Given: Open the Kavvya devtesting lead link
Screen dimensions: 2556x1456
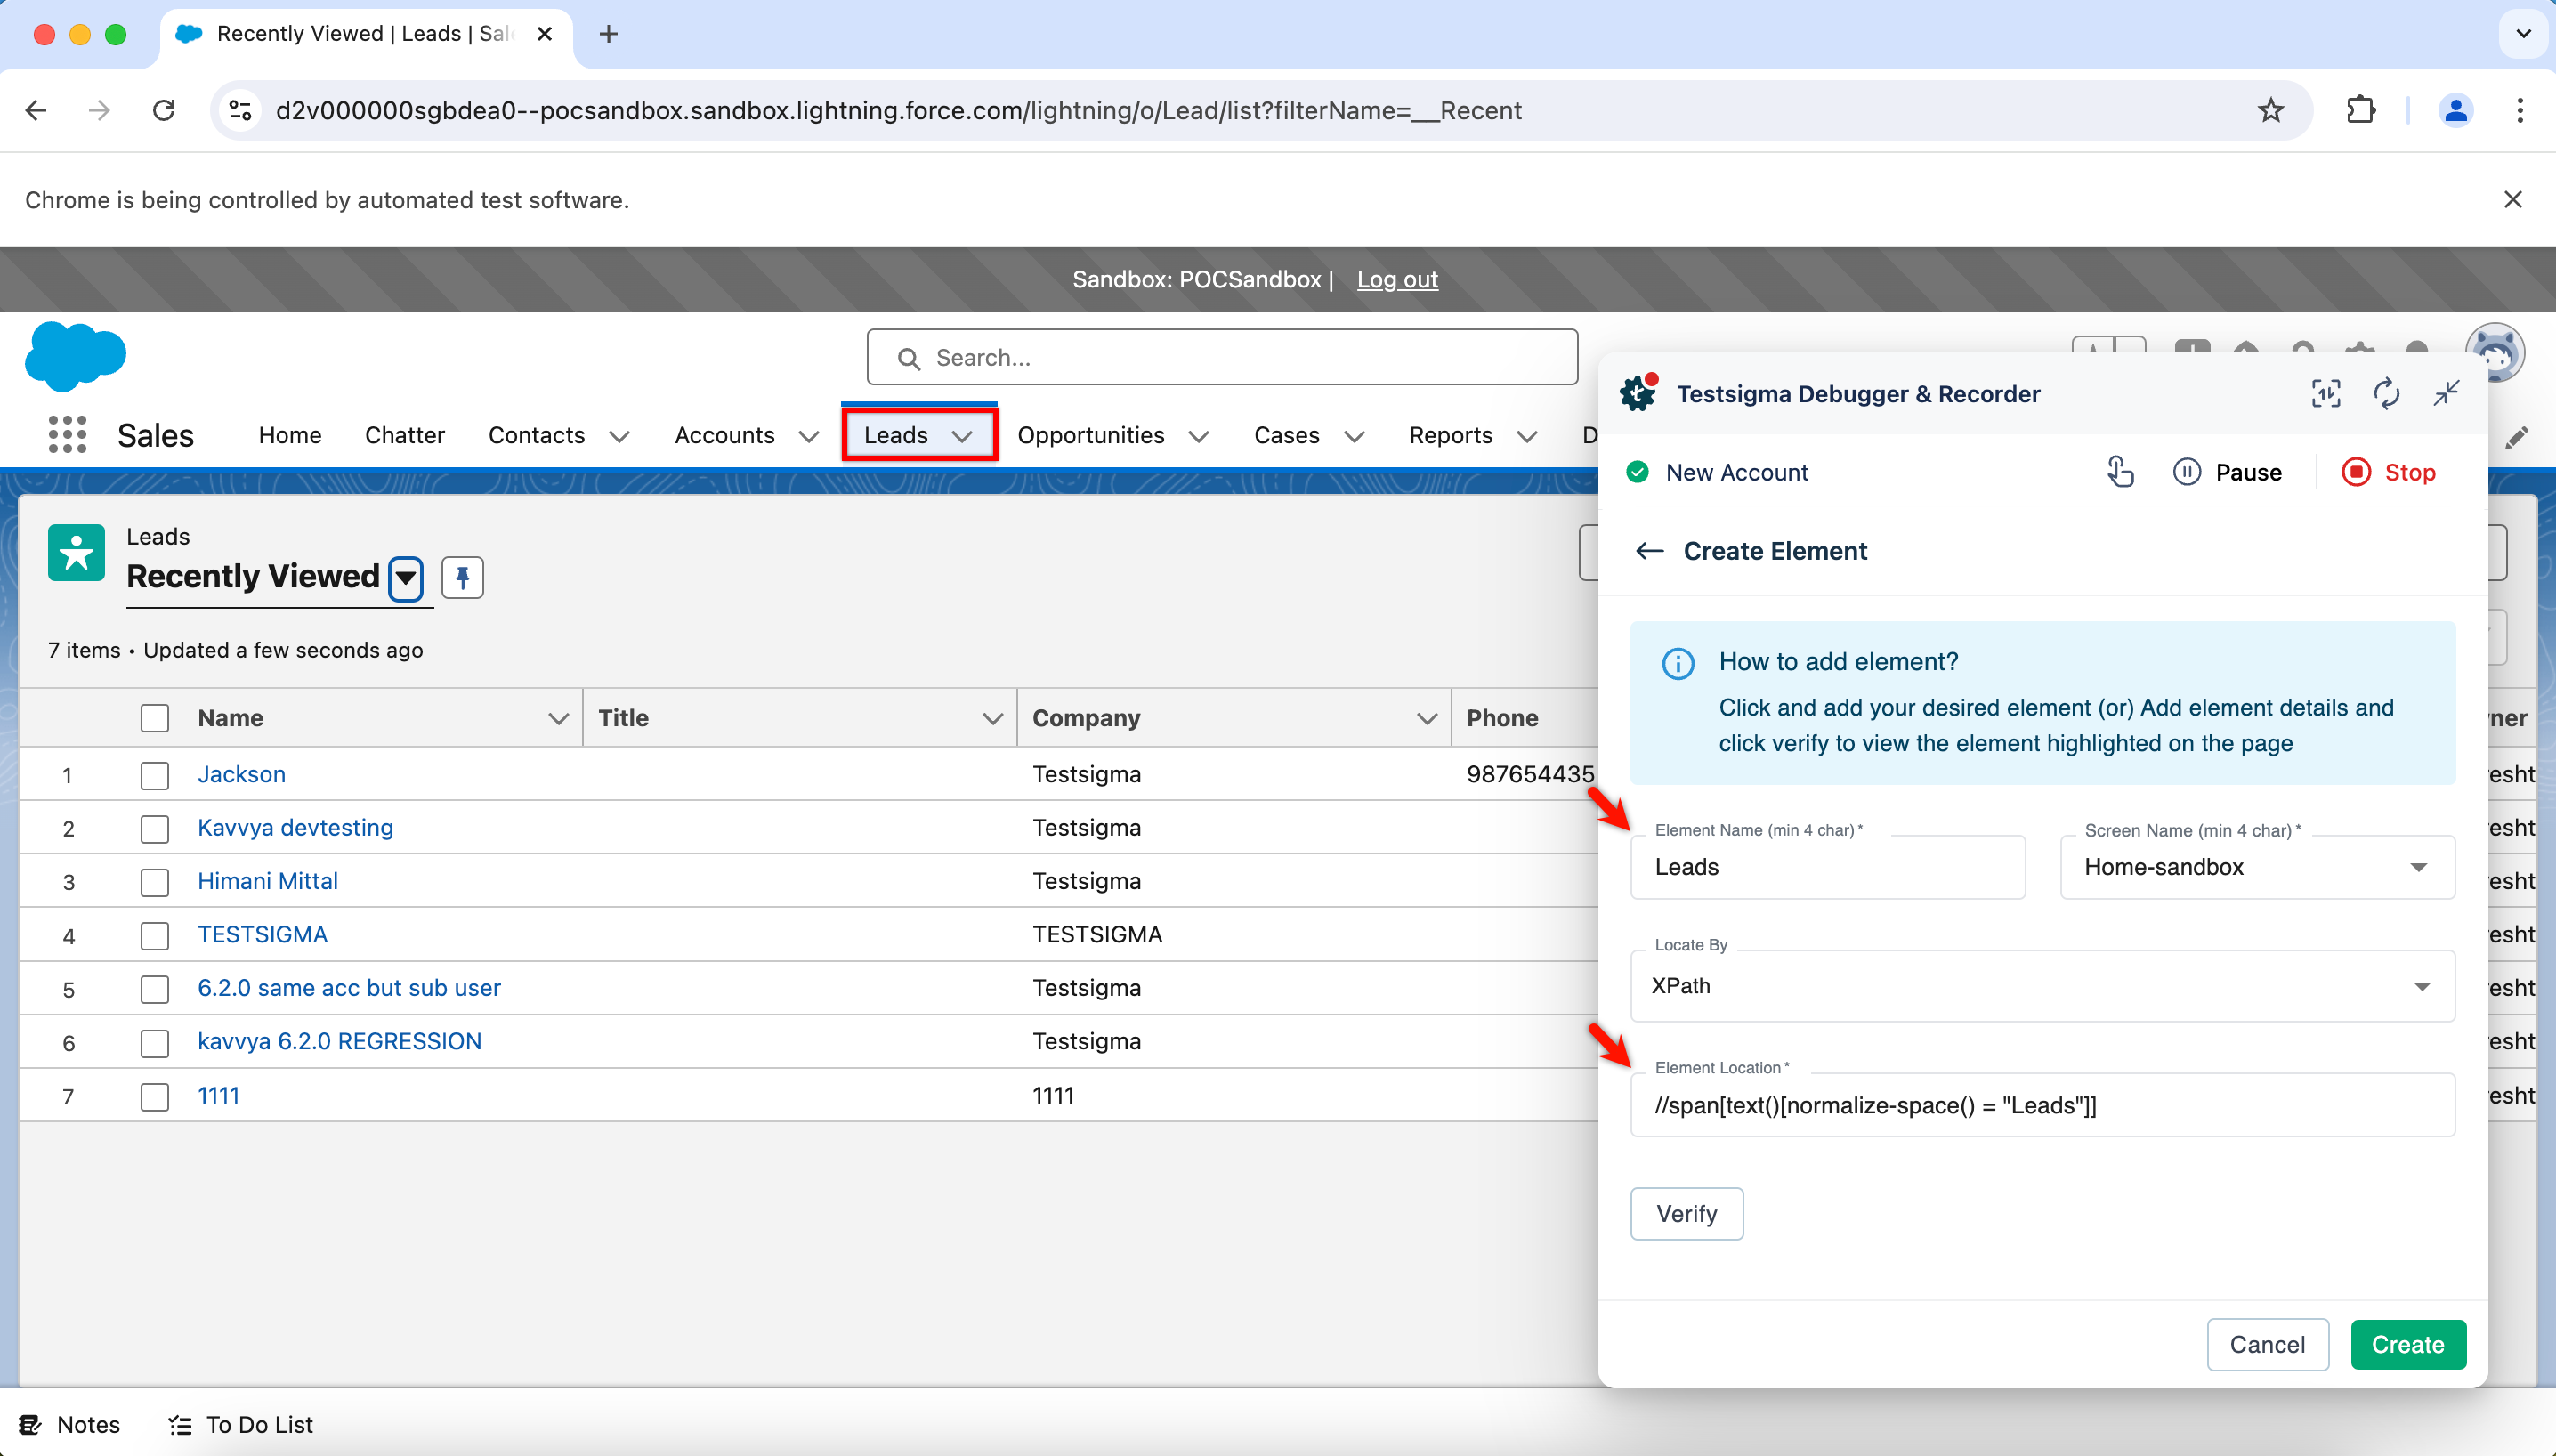Looking at the screenshot, I should (295, 828).
